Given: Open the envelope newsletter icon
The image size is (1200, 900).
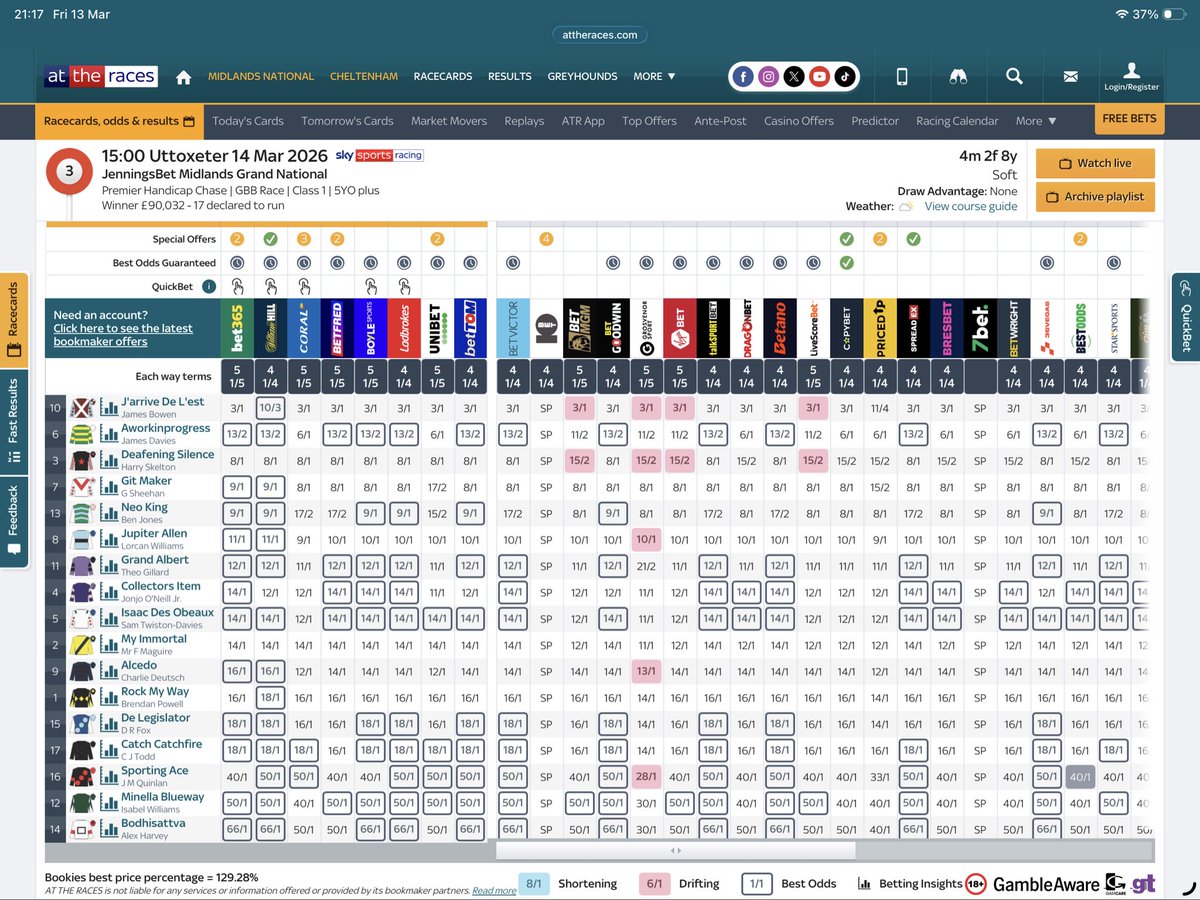Looking at the screenshot, I should (x=1070, y=77).
